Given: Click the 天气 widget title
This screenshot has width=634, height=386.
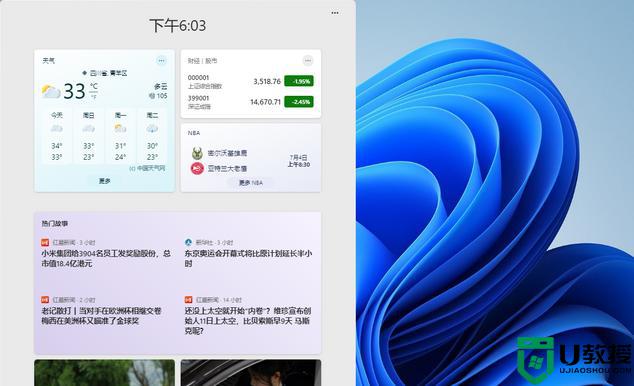Looking at the screenshot, I should point(48,61).
